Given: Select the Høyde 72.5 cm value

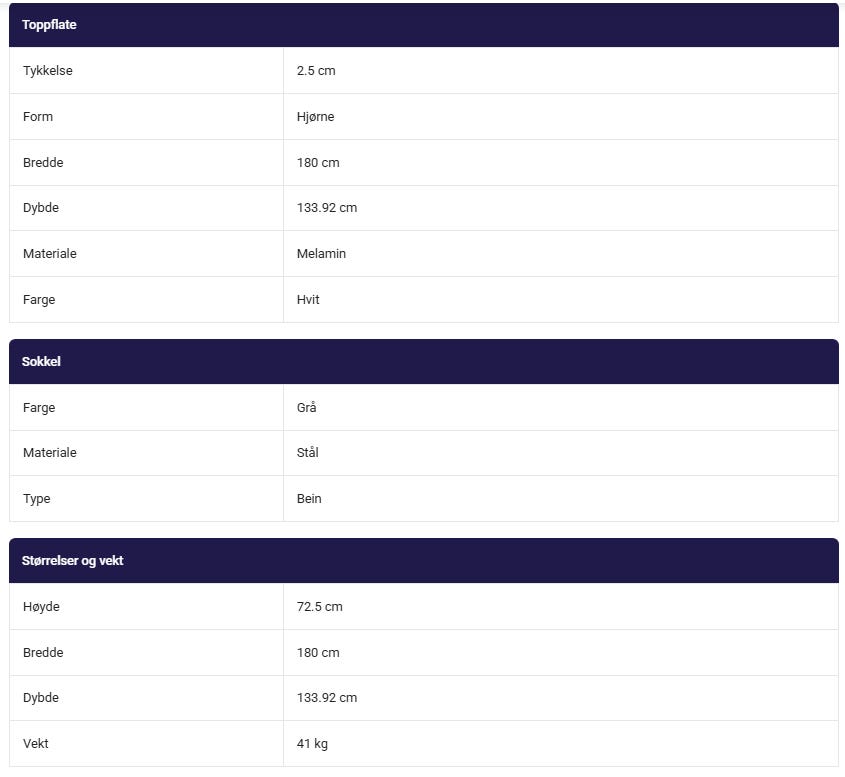Looking at the screenshot, I should click(x=320, y=607).
